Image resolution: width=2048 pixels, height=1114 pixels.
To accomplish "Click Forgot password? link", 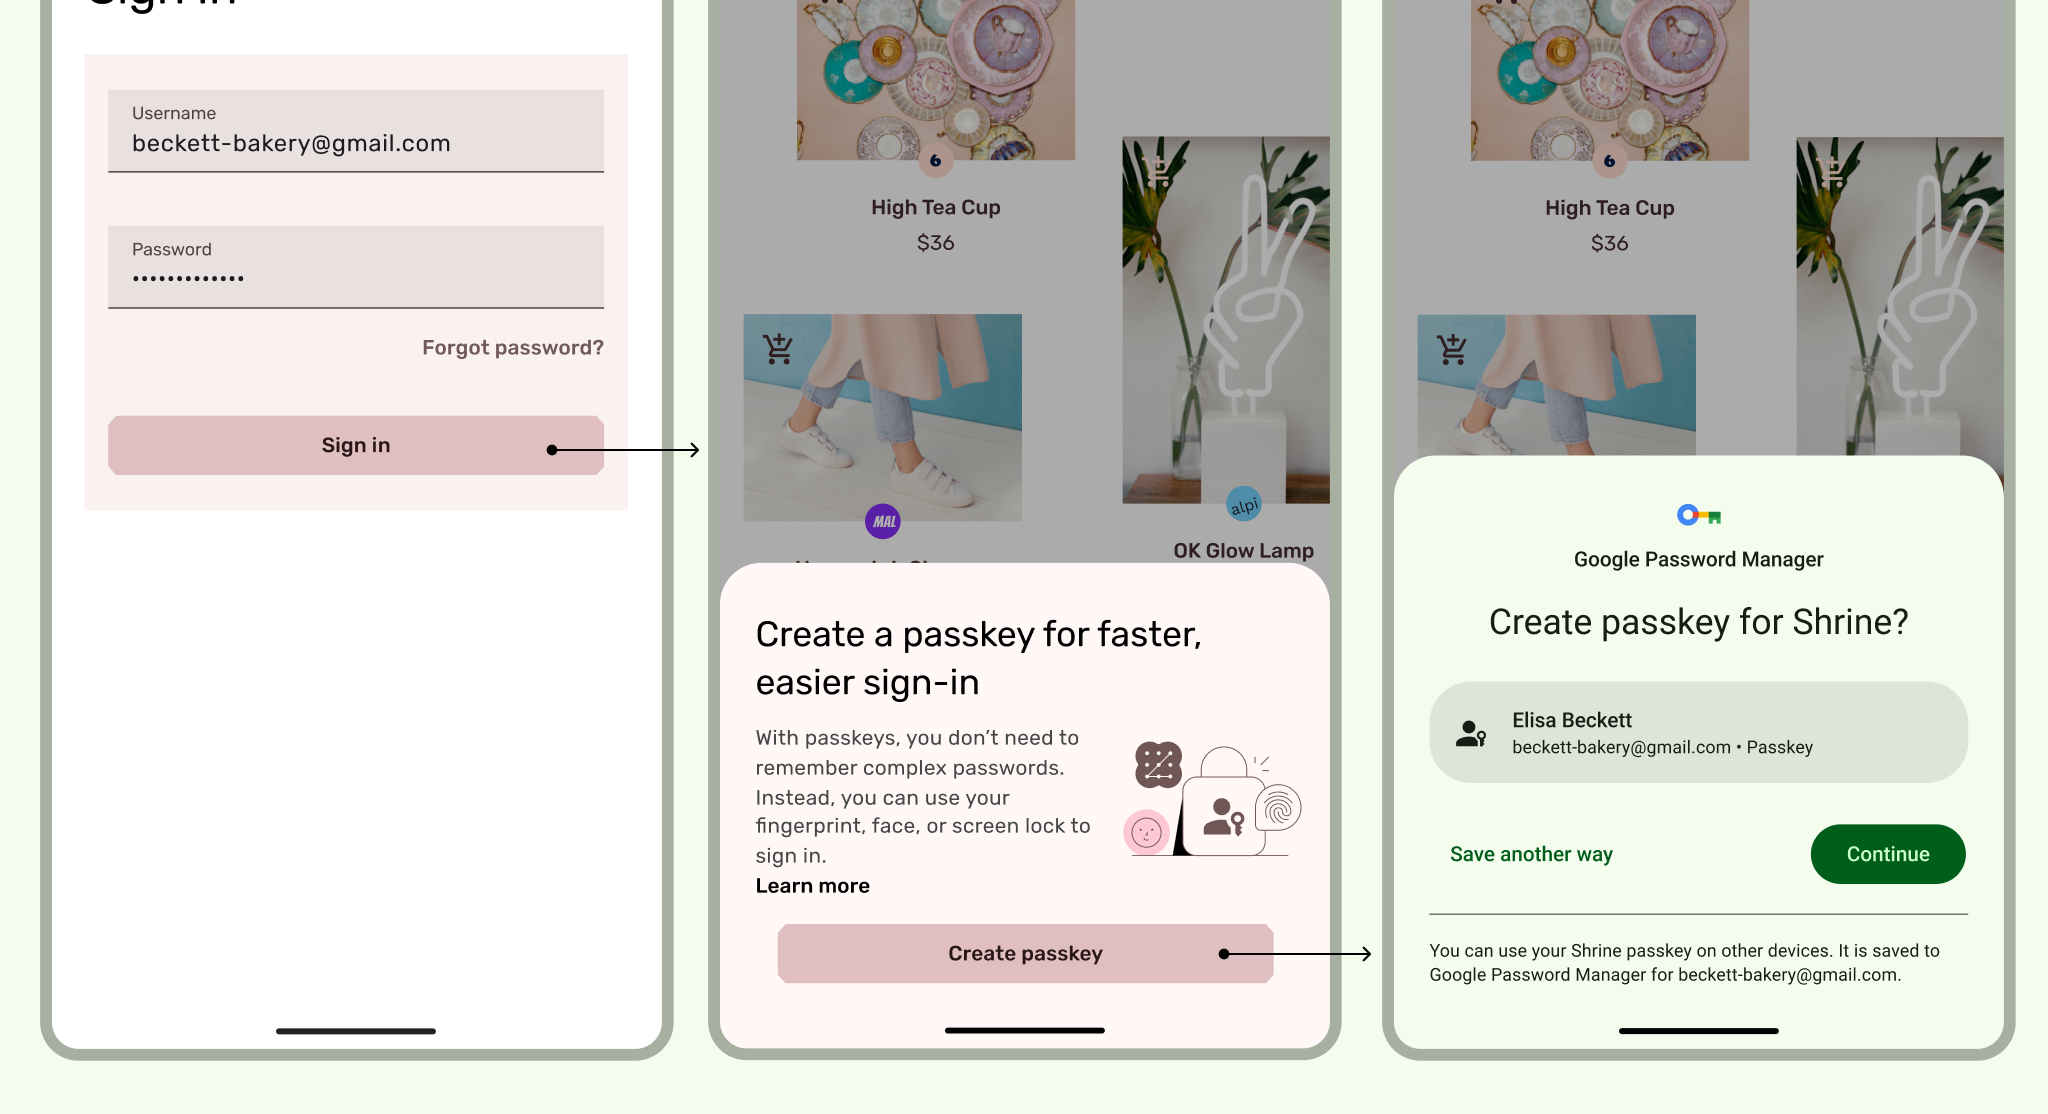I will click(x=513, y=347).
